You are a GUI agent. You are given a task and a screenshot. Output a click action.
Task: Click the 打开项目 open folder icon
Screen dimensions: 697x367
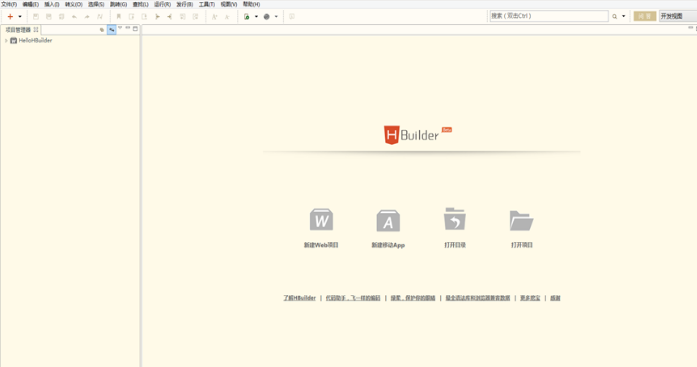click(521, 220)
